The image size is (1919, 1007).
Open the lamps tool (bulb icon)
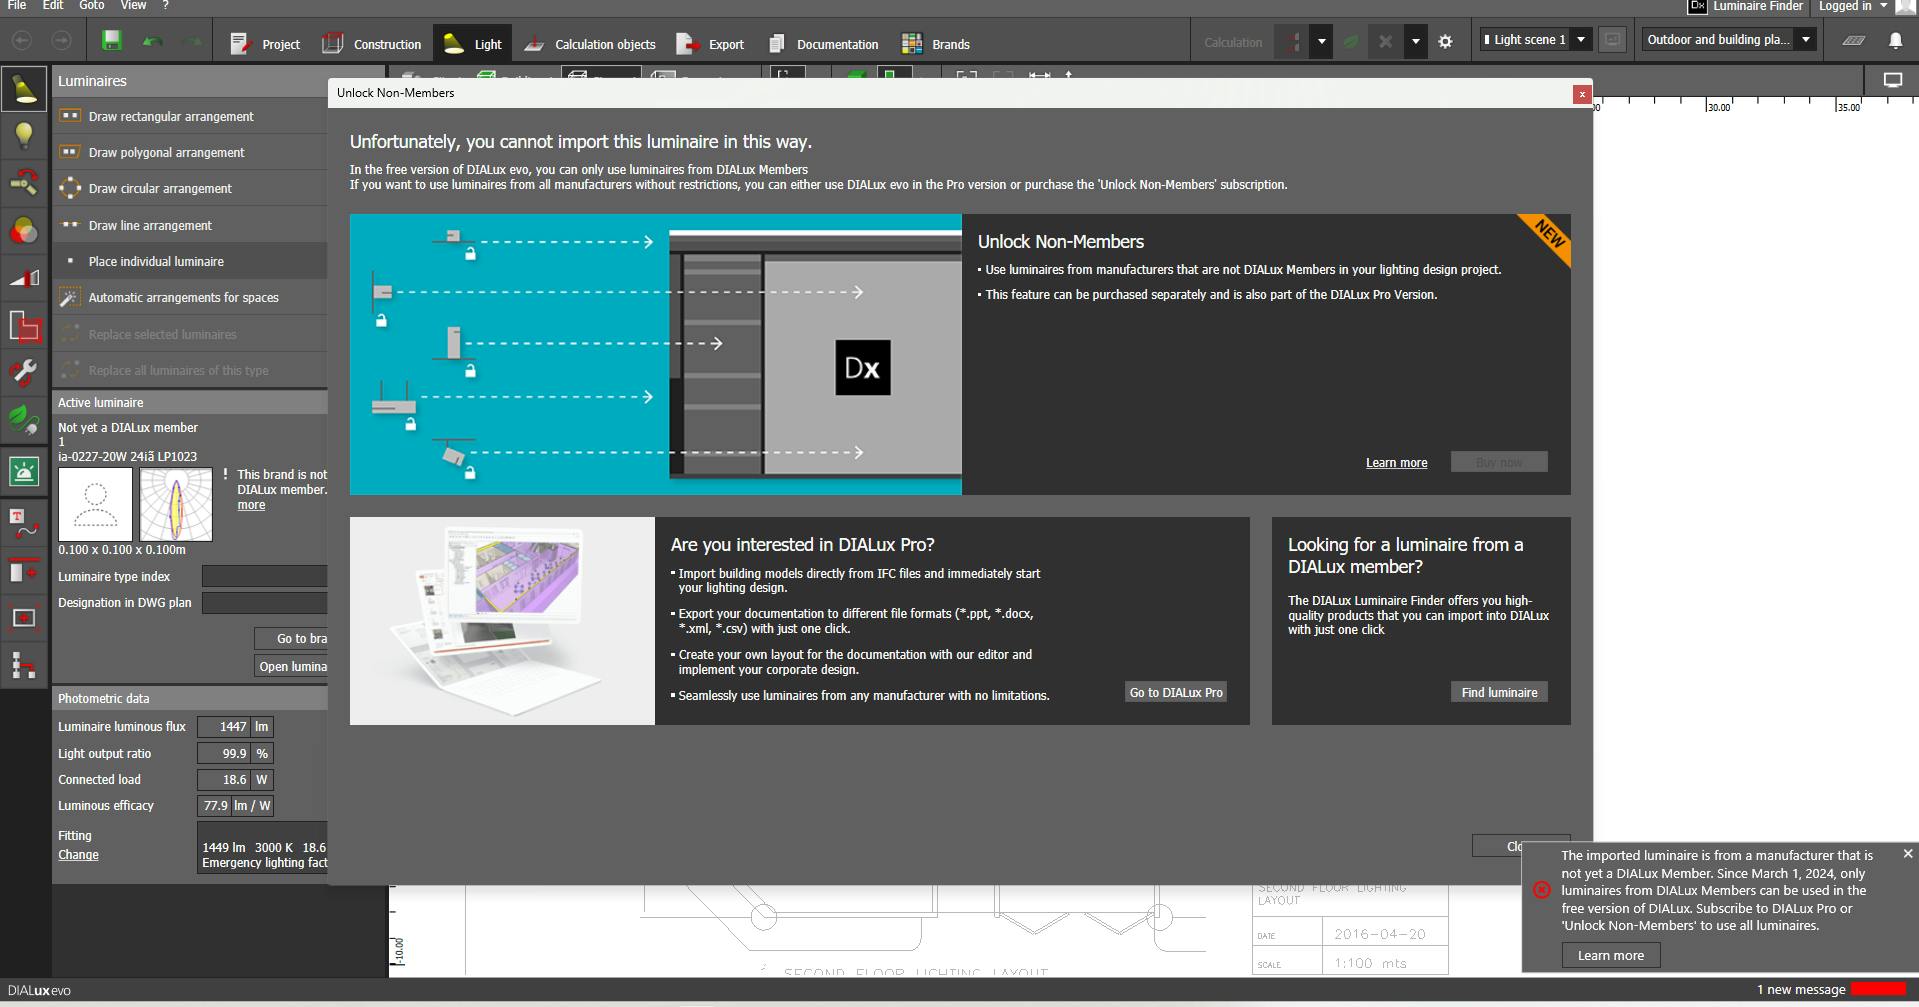click(24, 135)
